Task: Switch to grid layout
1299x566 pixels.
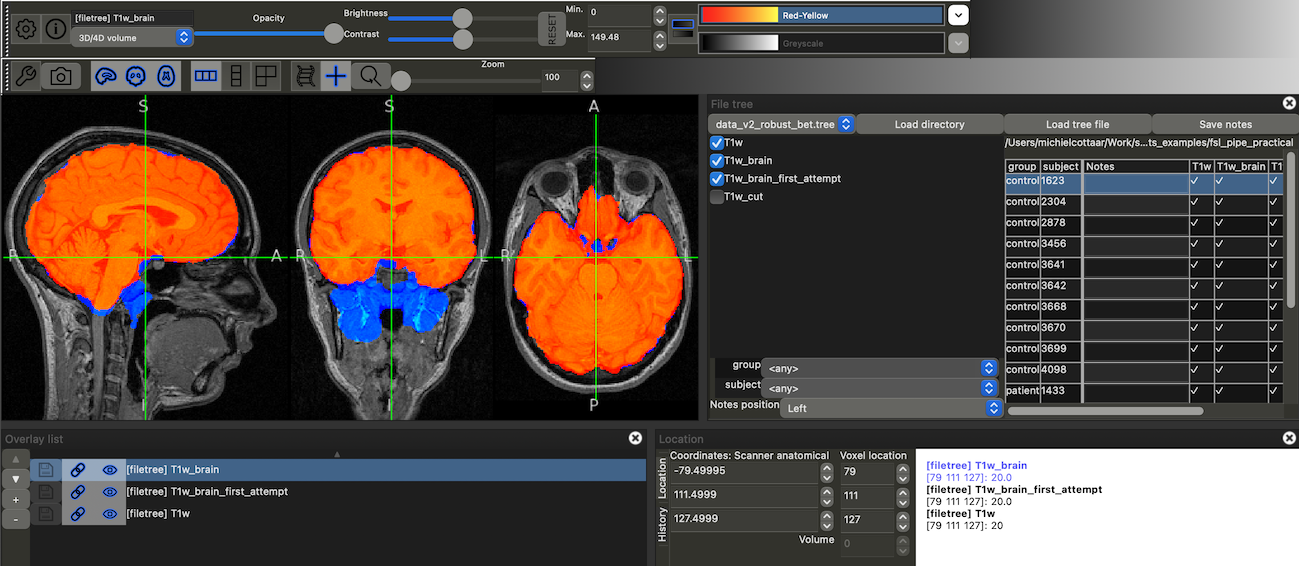Action: tap(266, 77)
